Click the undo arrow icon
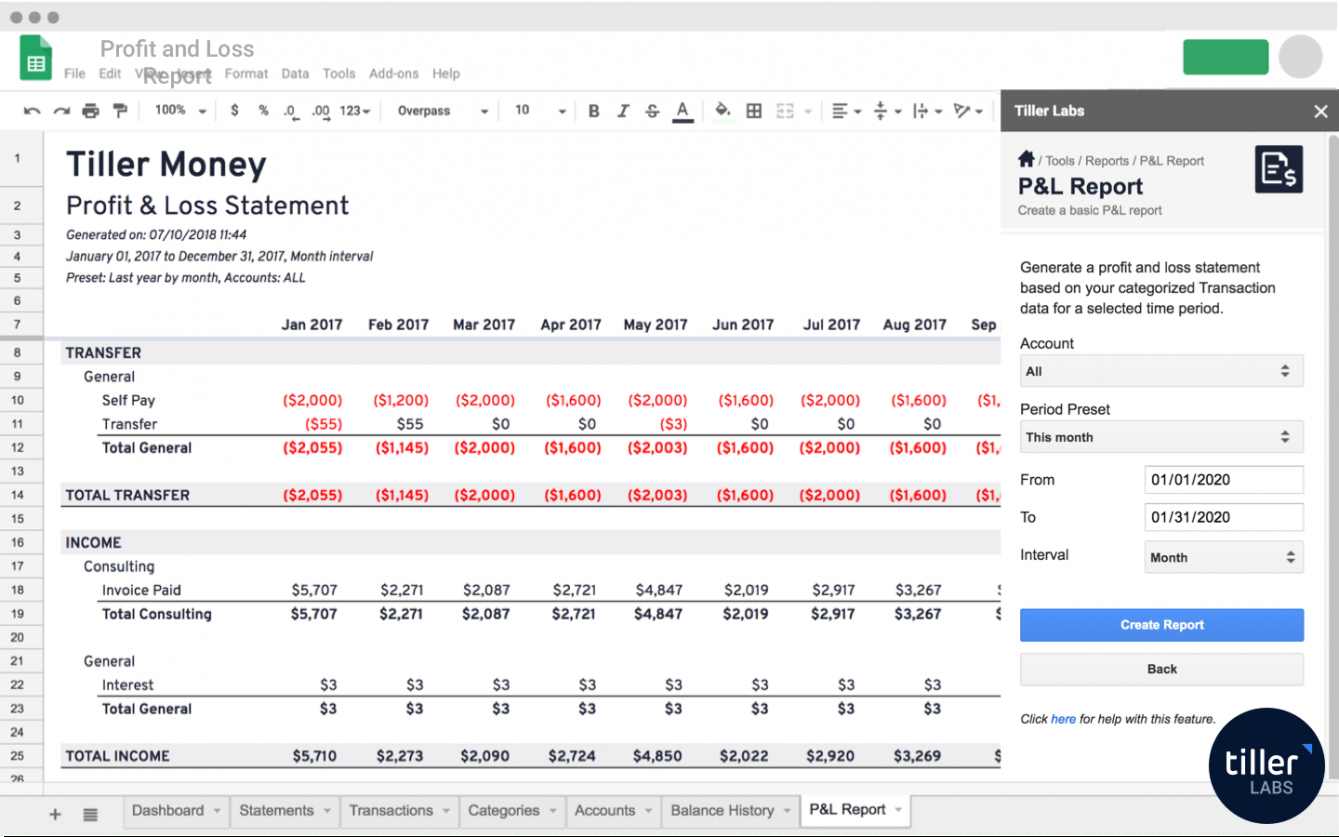 32,111
